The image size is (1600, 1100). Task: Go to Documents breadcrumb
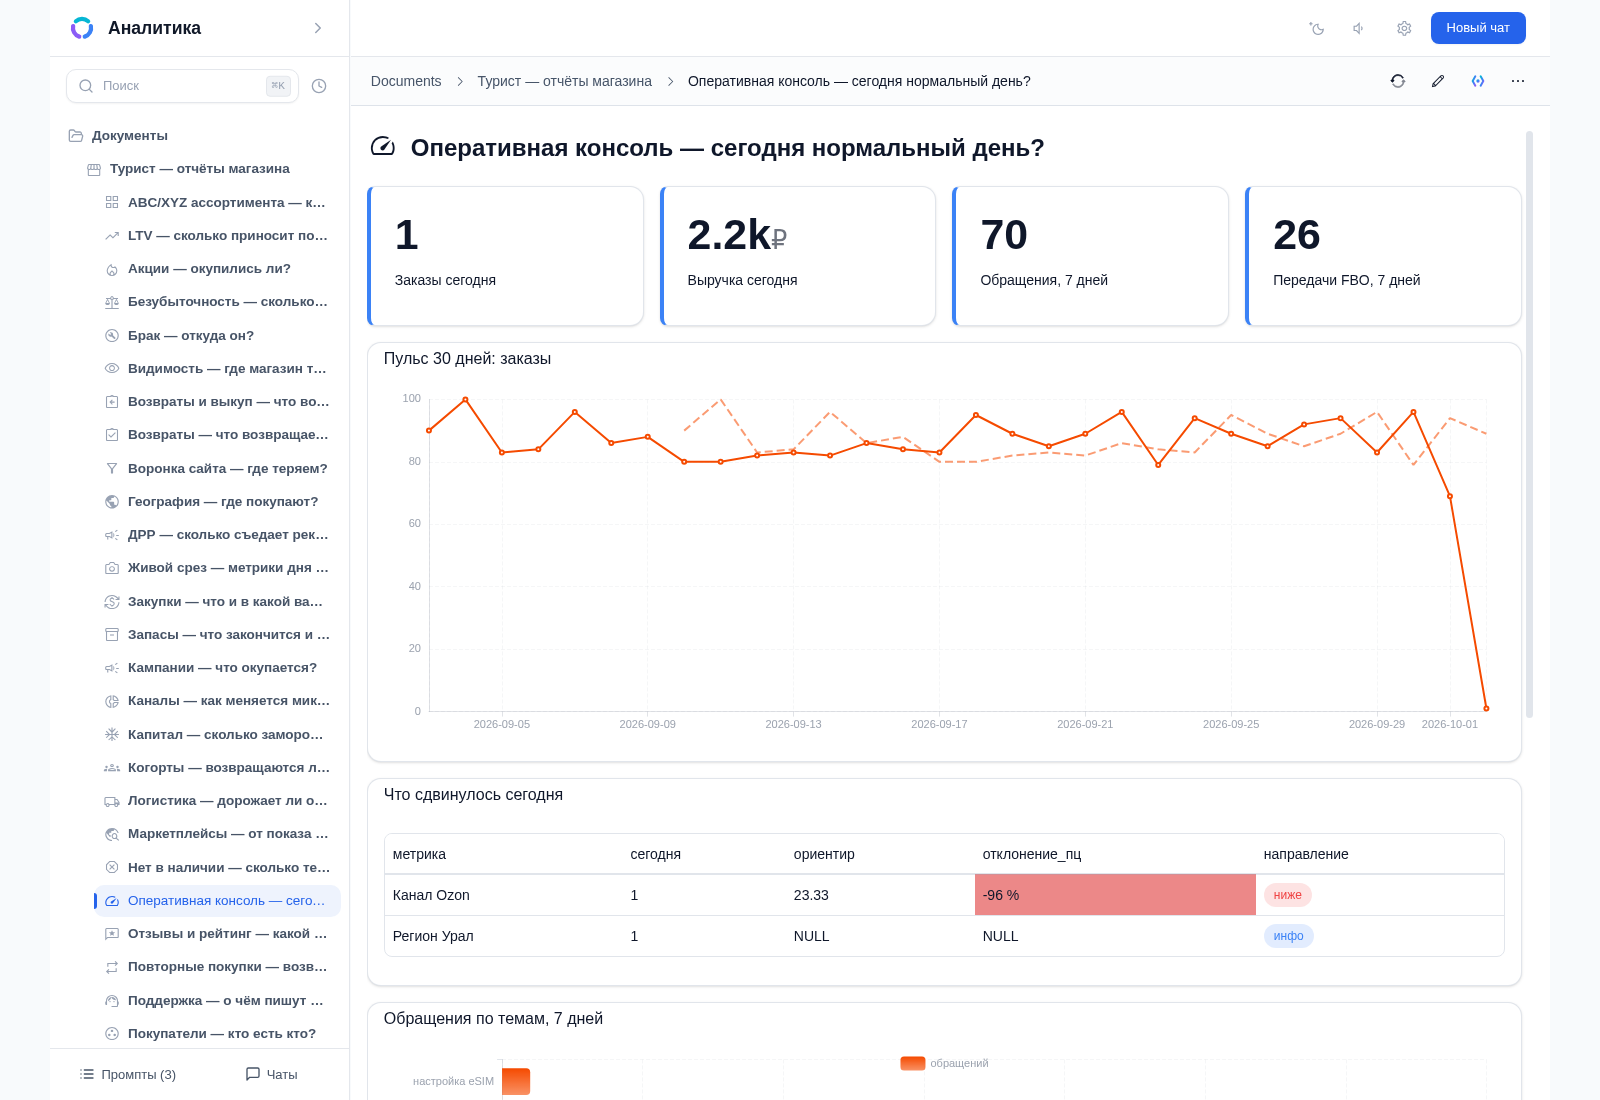[406, 81]
